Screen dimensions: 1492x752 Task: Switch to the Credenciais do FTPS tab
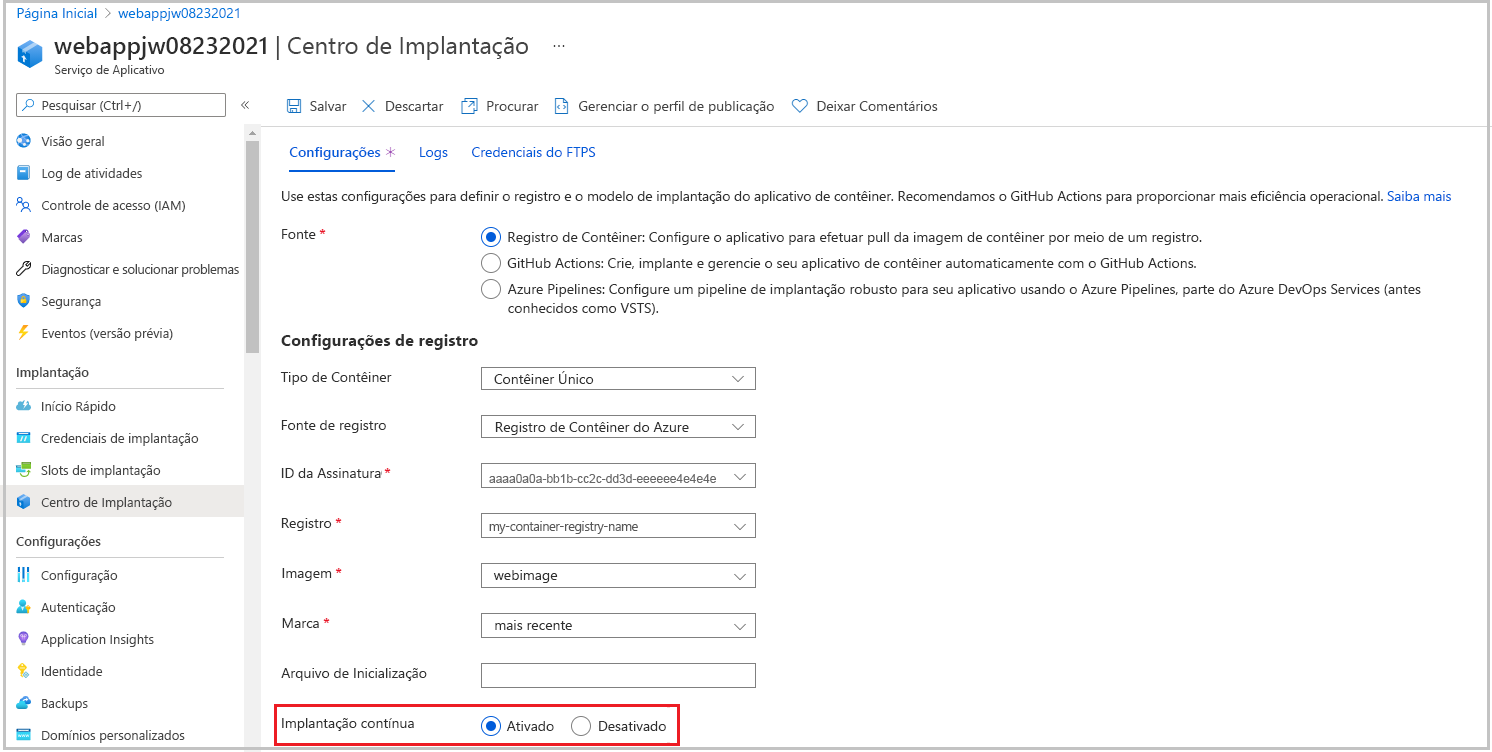pyautogui.click(x=533, y=152)
